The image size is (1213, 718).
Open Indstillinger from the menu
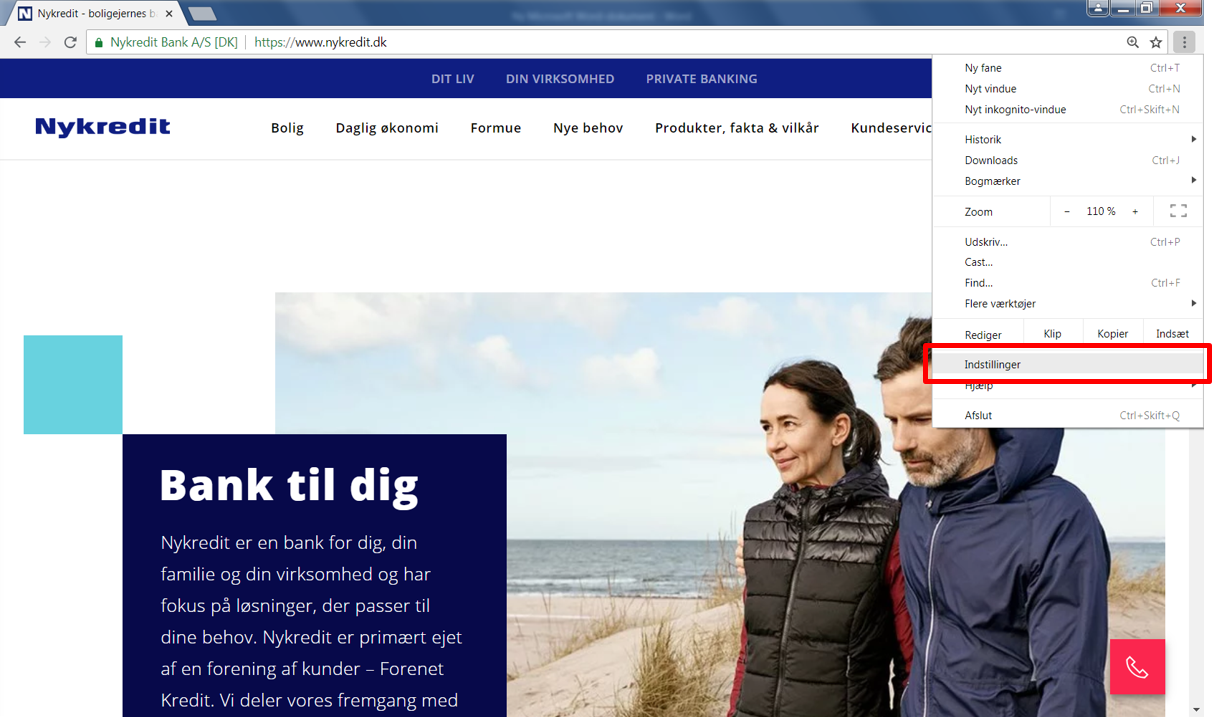tap(1068, 364)
